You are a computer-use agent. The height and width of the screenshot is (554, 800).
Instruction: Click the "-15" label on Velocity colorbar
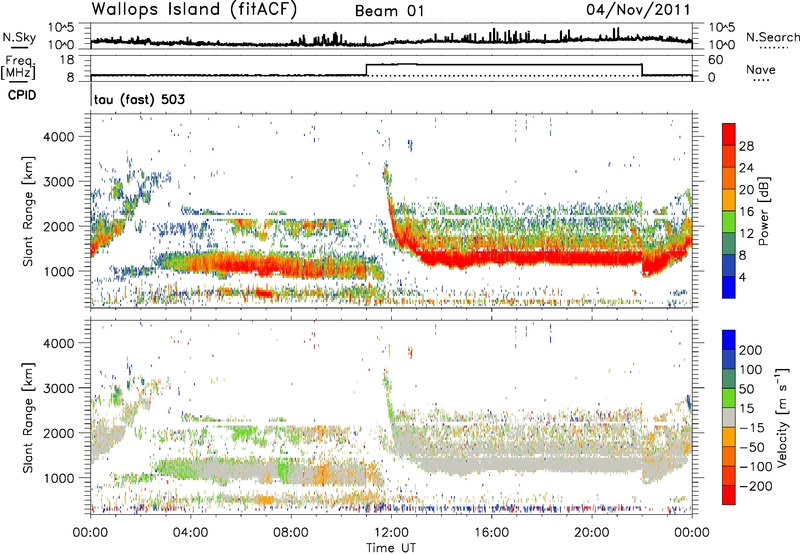[752, 429]
